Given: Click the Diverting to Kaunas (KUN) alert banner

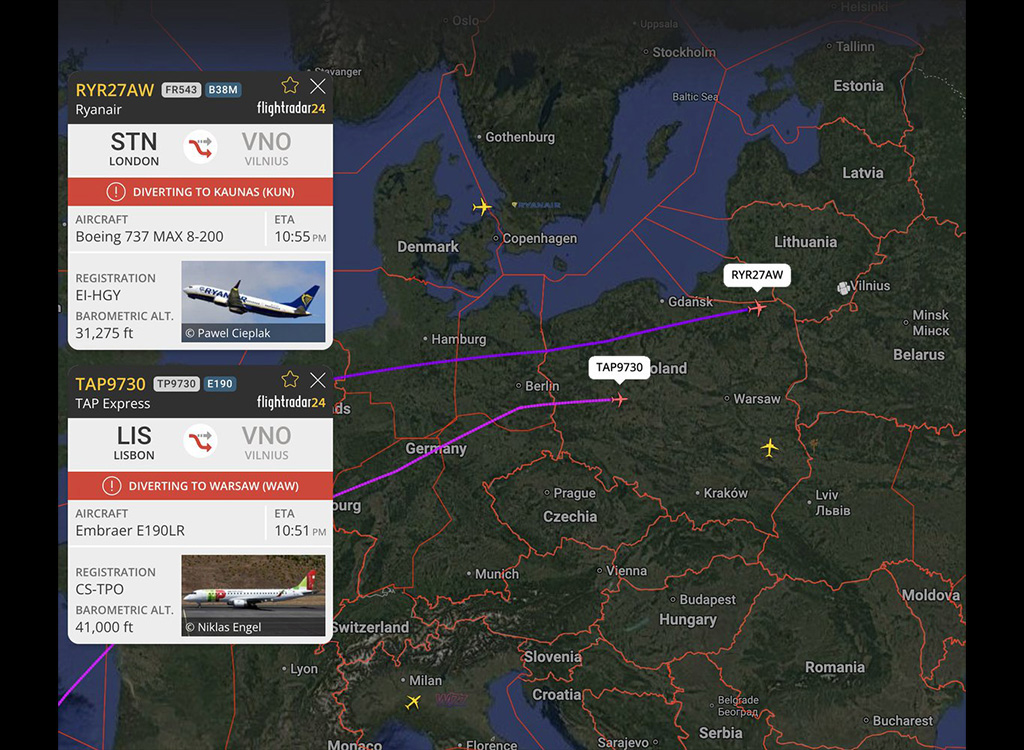Looking at the screenshot, I should click(x=200, y=192).
